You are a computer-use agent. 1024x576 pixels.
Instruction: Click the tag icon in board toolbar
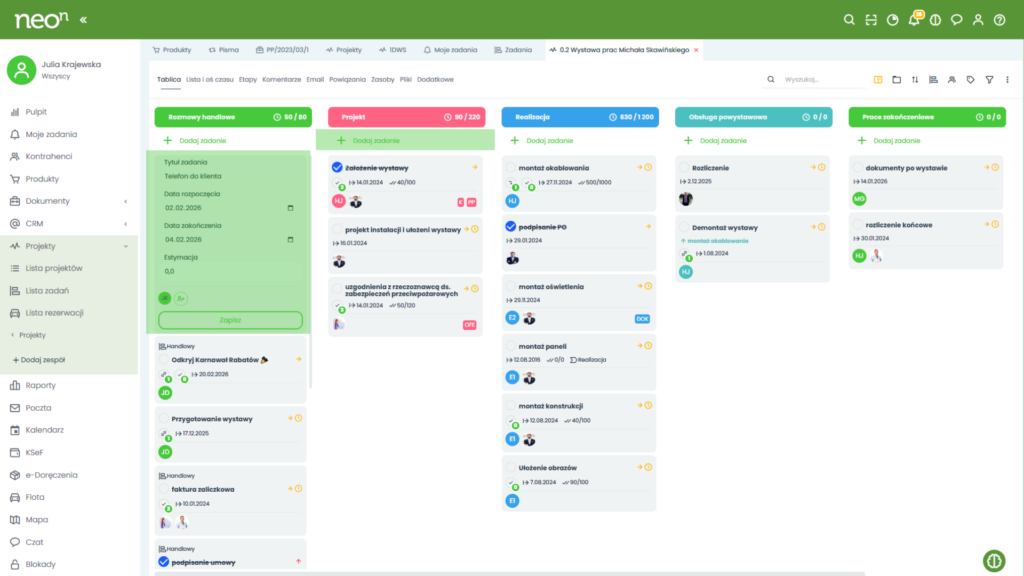(970, 79)
